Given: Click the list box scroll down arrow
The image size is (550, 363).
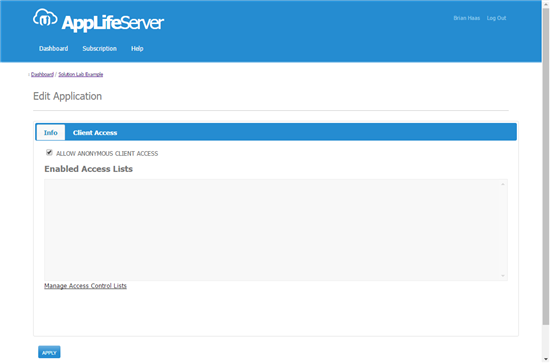Looking at the screenshot, I should tap(503, 276).
